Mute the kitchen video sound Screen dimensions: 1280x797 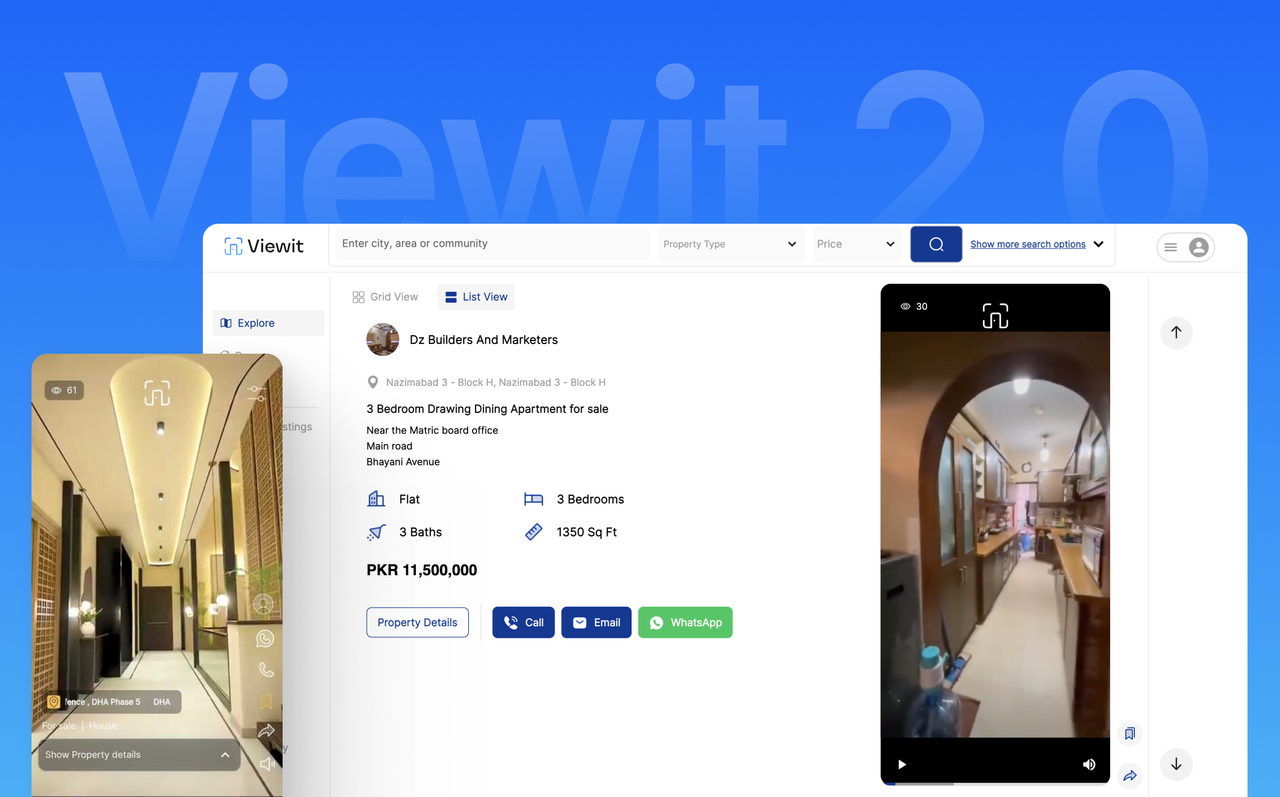point(1089,765)
